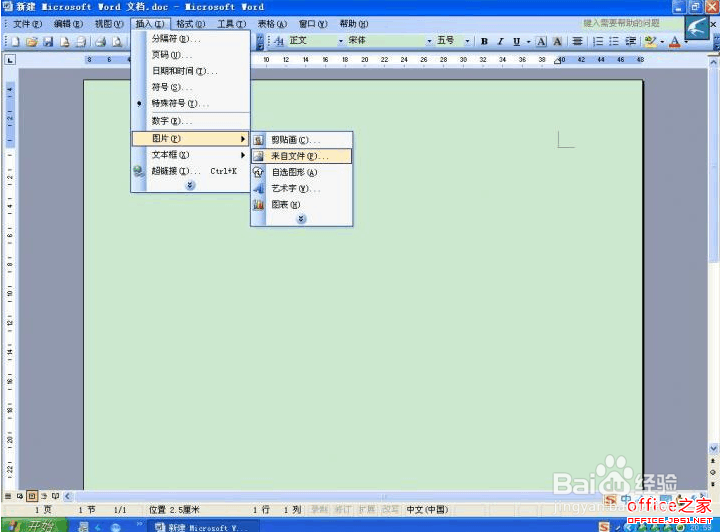Viewport: 720px width, 532px height.
Task: Click the 开始 Start button
Action: click(x=34, y=525)
